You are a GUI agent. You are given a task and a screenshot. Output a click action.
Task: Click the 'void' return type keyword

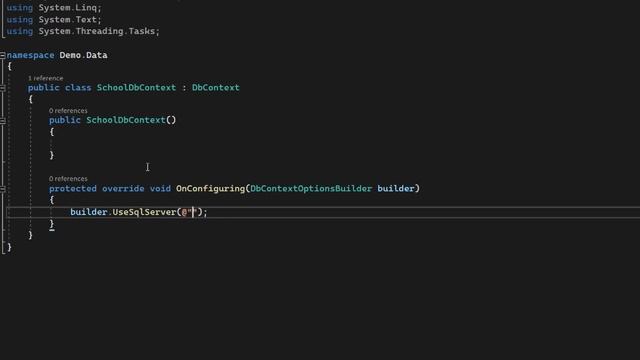pyautogui.click(x=160, y=189)
